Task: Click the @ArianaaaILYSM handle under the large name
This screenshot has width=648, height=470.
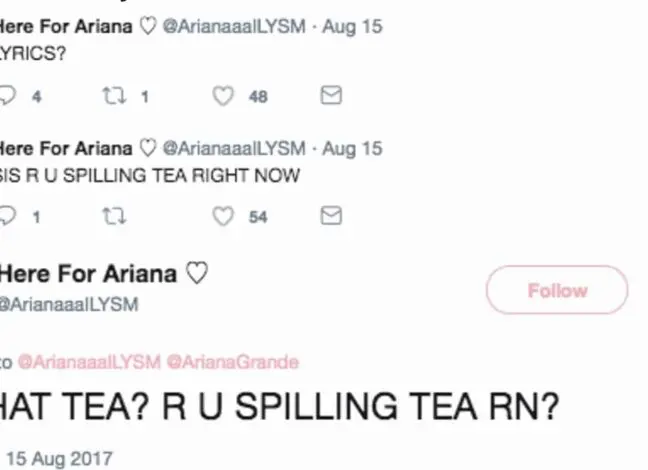Action: click(x=68, y=304)
